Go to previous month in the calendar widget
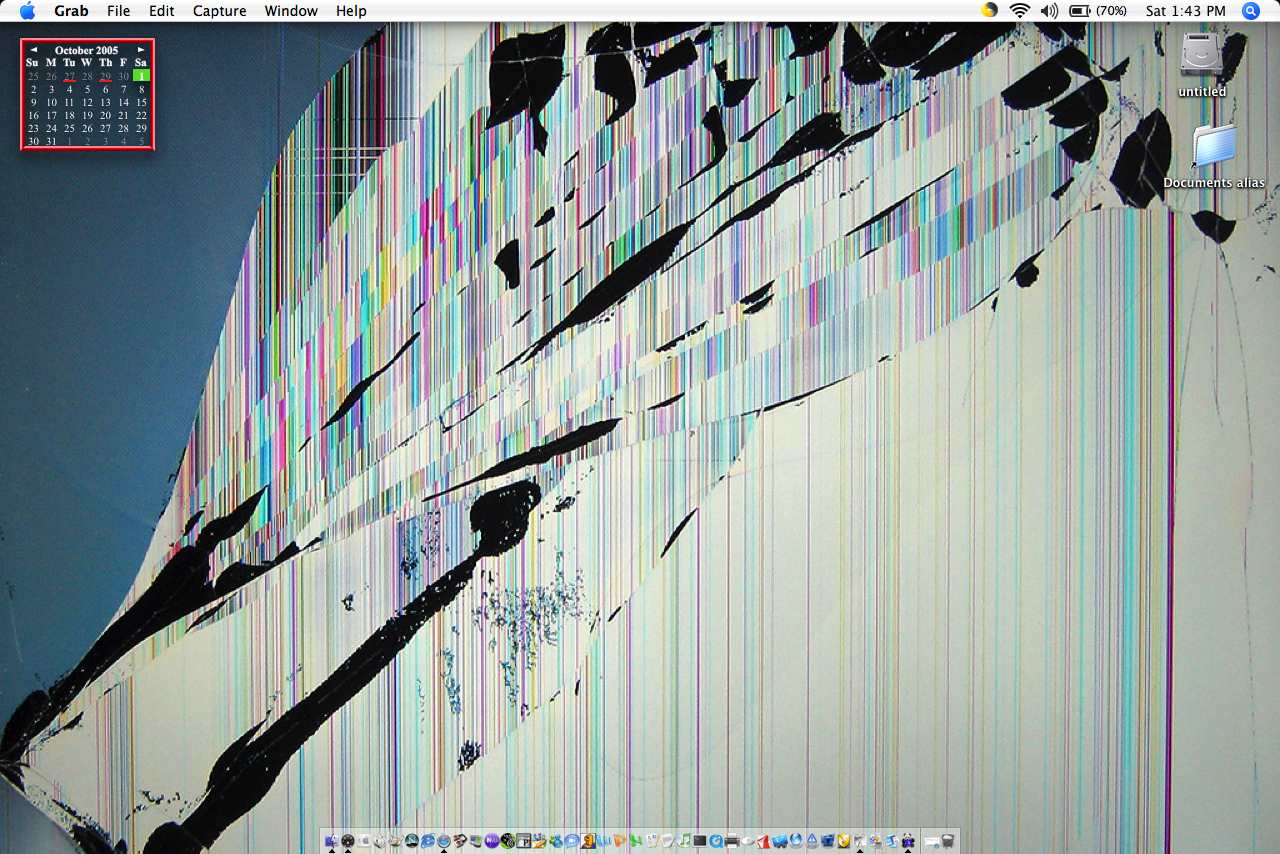 33,49
